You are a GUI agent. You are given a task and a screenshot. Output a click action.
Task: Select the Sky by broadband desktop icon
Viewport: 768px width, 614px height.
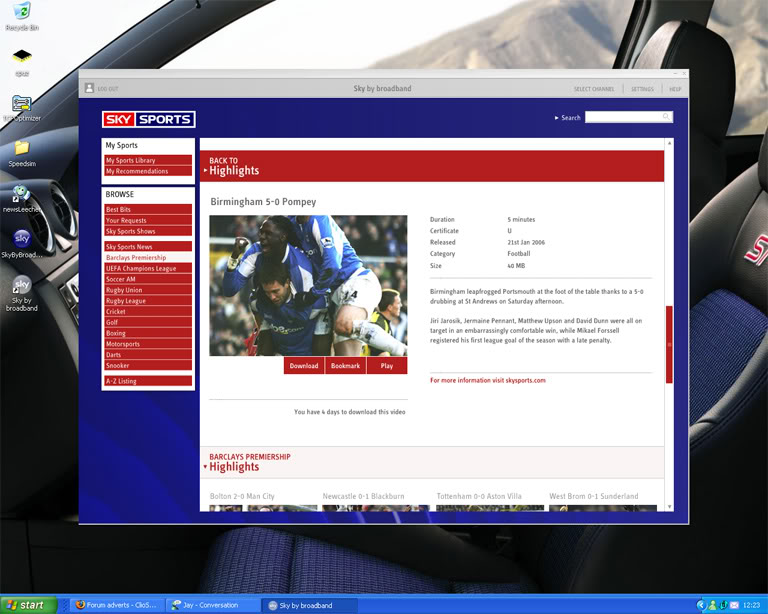(x=21, y=287)
